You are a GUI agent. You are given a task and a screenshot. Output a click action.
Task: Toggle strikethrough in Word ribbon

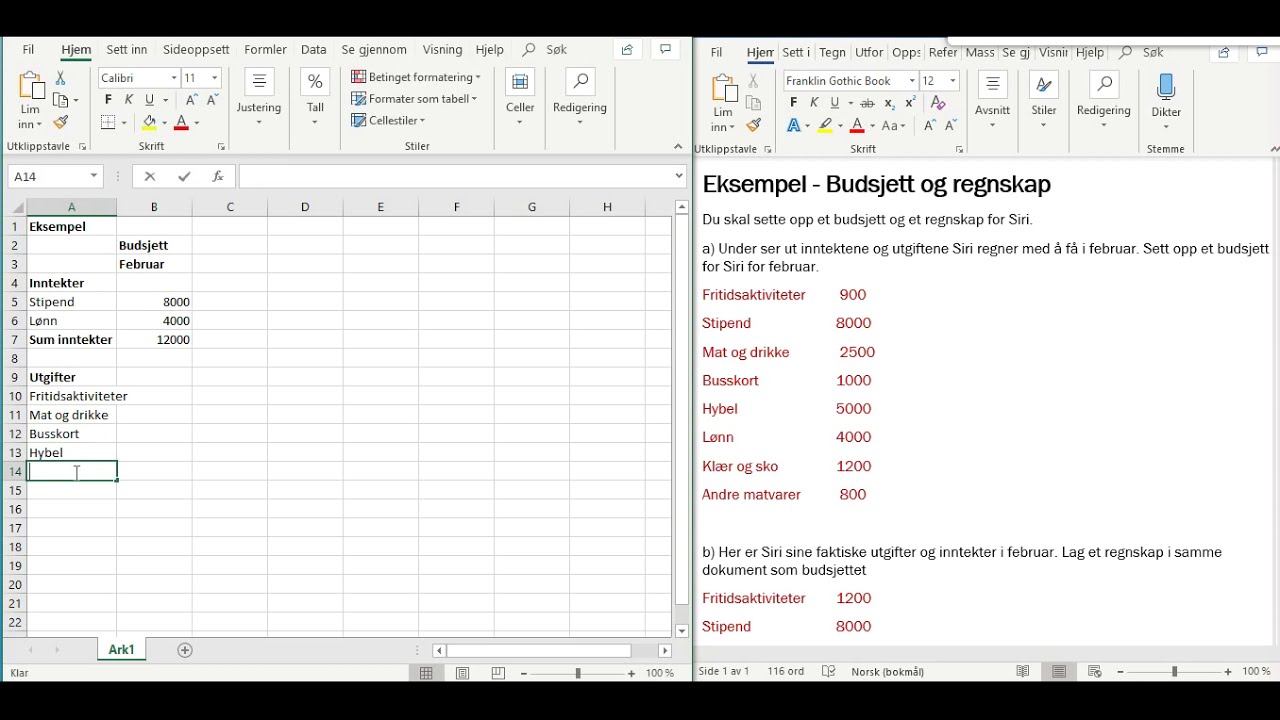(867, 103)
